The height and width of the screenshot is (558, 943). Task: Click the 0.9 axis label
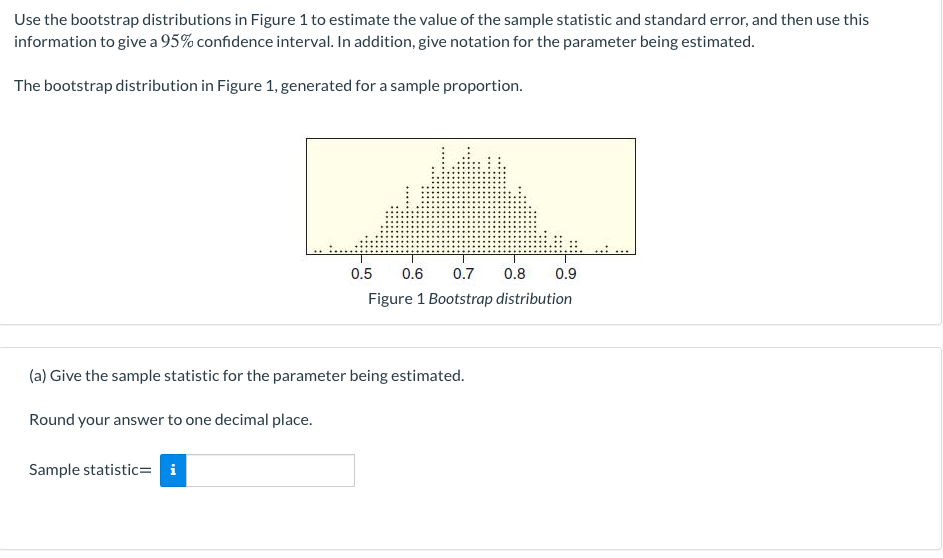565,274
